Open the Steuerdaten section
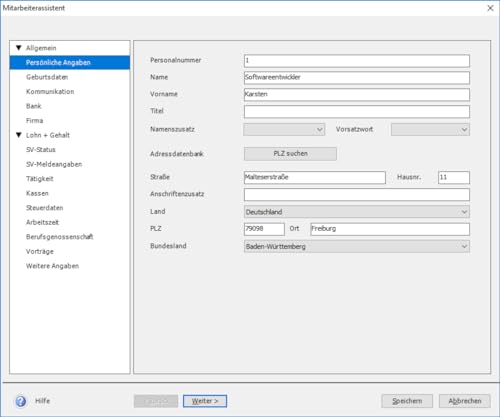 pyautogui.click(x=45, y=208)
